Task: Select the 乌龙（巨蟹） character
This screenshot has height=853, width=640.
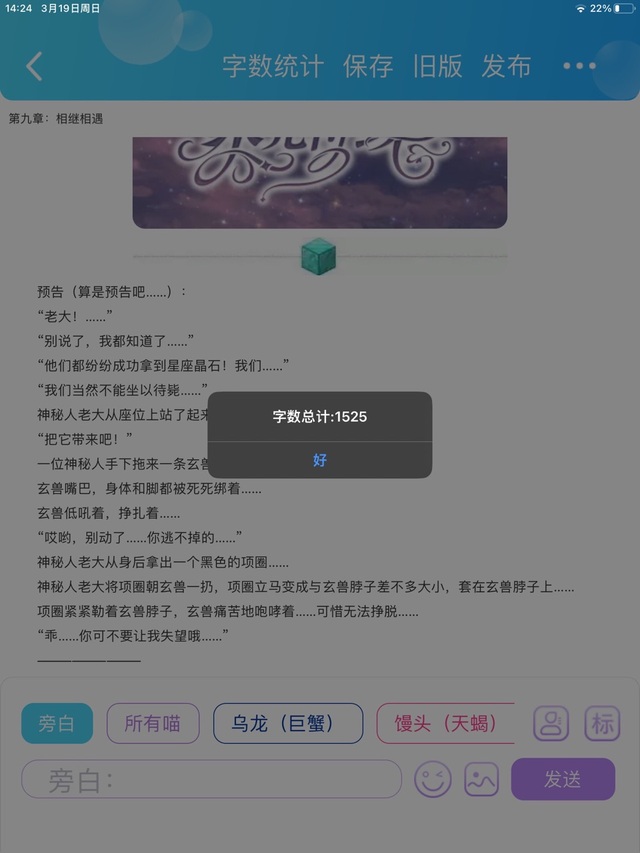Action: click(x=288, y=724)
